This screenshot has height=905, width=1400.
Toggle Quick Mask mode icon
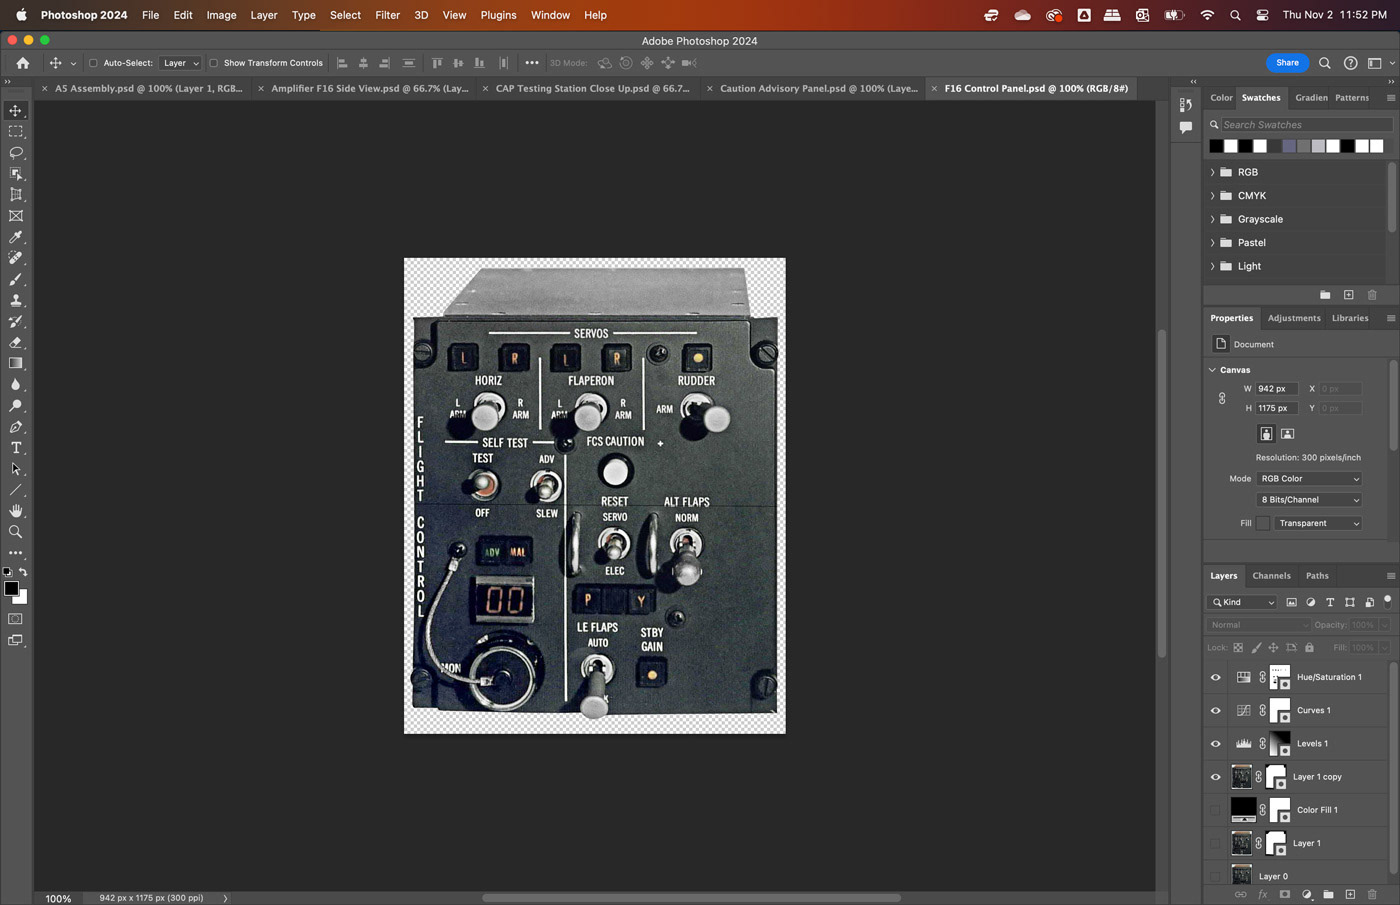pos(16,619)
